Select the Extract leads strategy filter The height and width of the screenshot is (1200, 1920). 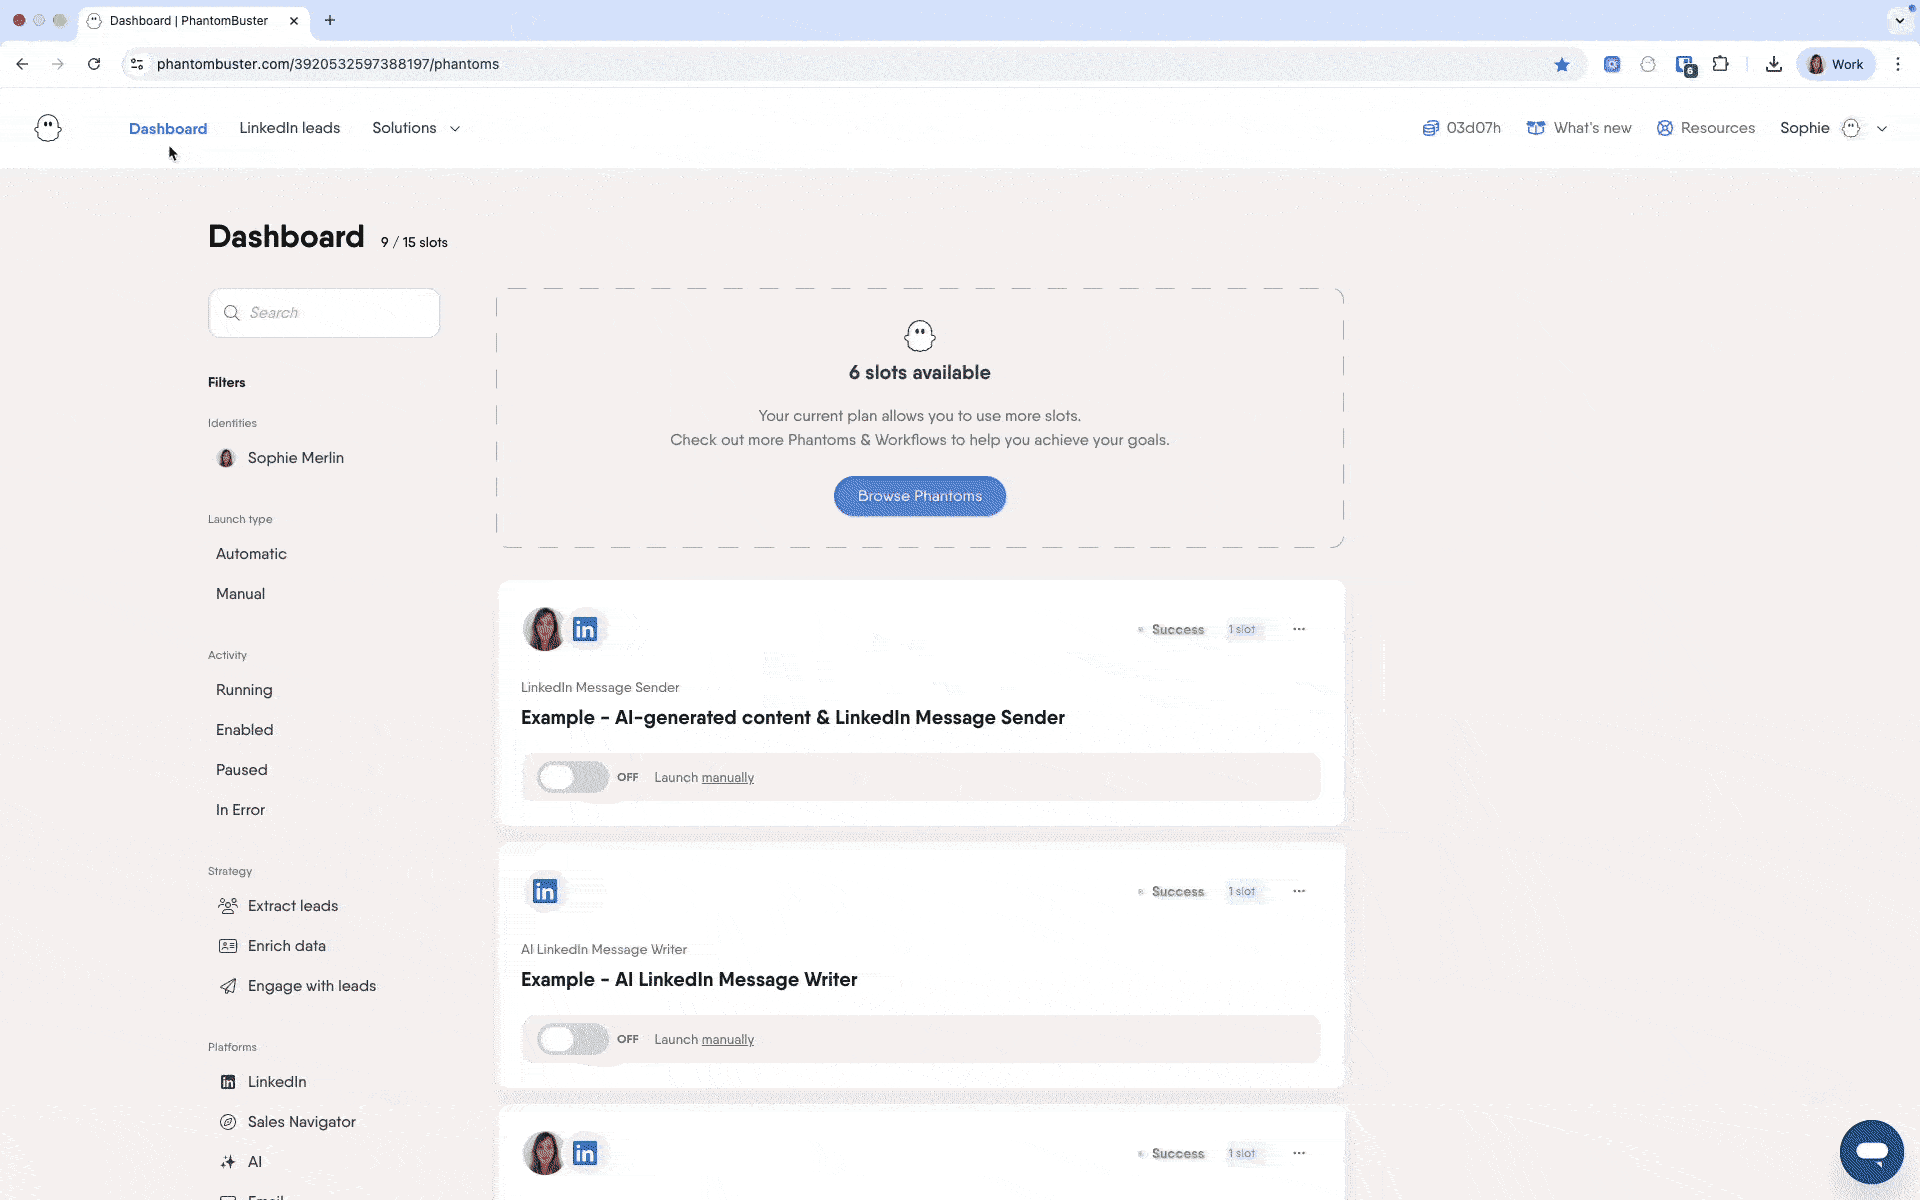pyautogui.click(x=278, y=906)
